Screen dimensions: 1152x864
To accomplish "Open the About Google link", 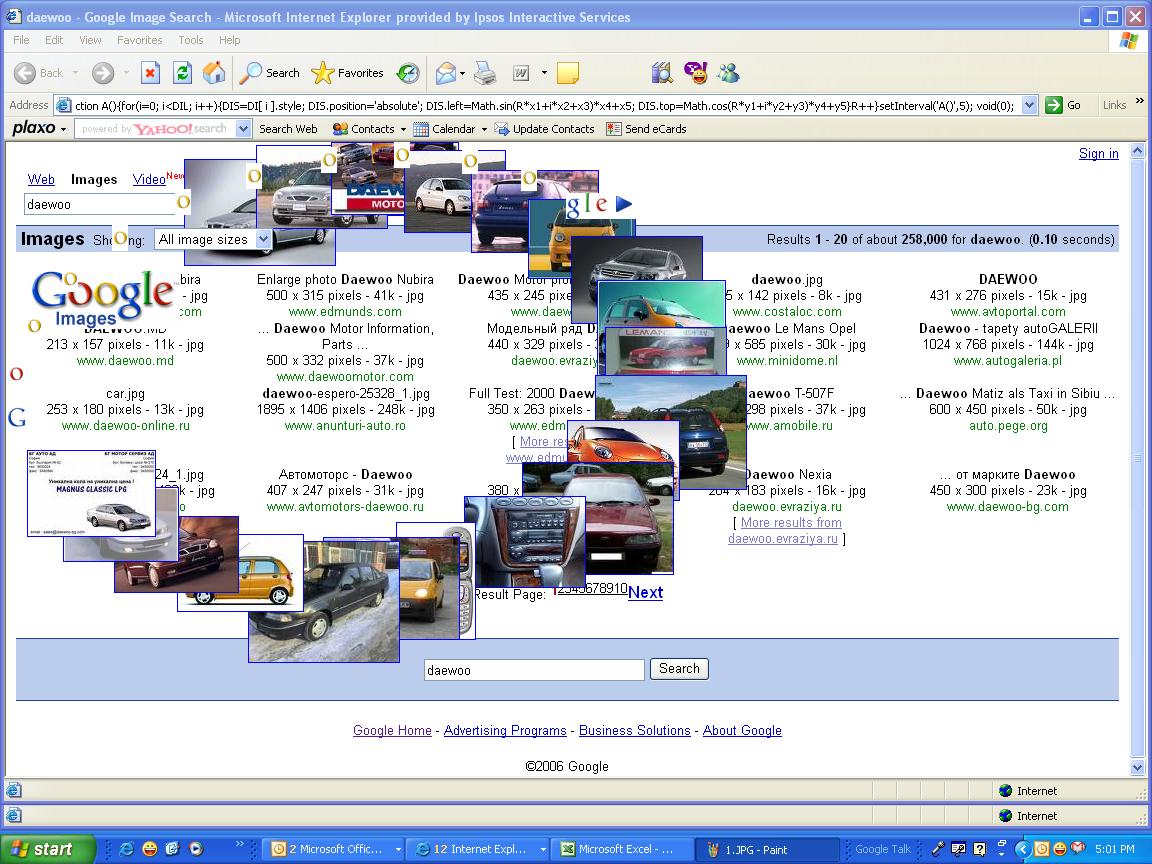I will pyautogui.click(x=742, y=730).
